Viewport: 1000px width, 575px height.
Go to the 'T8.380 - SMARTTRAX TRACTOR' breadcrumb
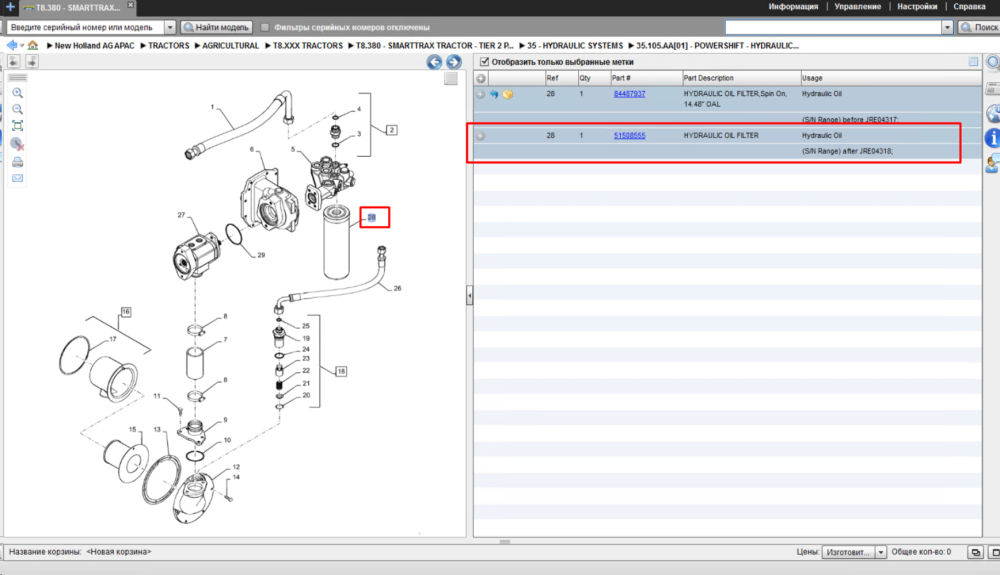click(434, 46)
